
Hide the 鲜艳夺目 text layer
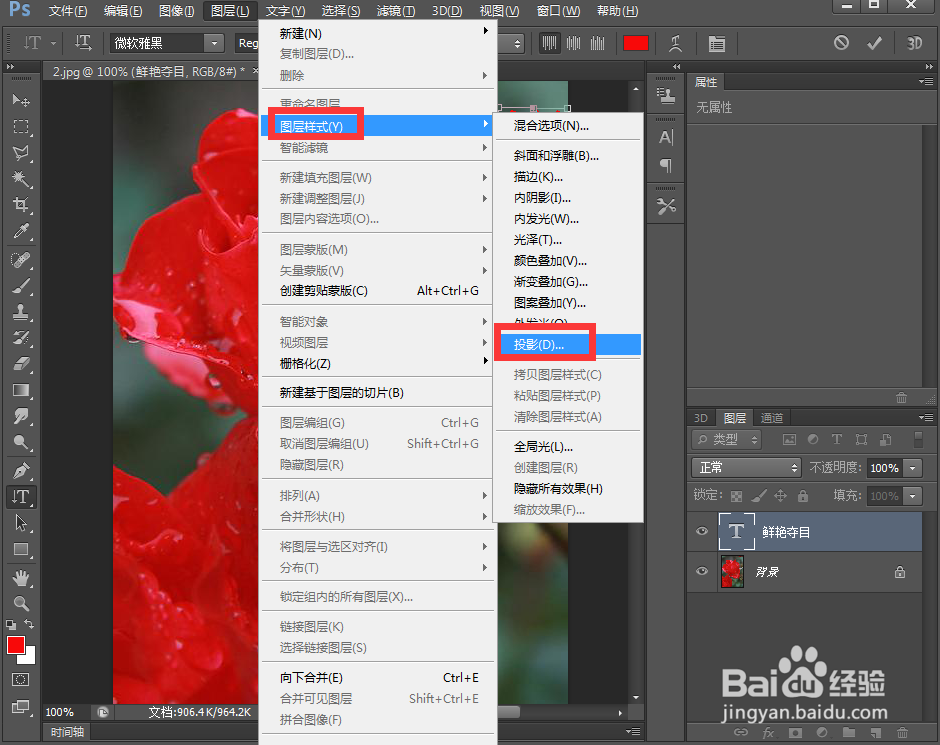[x=701, y=531]
